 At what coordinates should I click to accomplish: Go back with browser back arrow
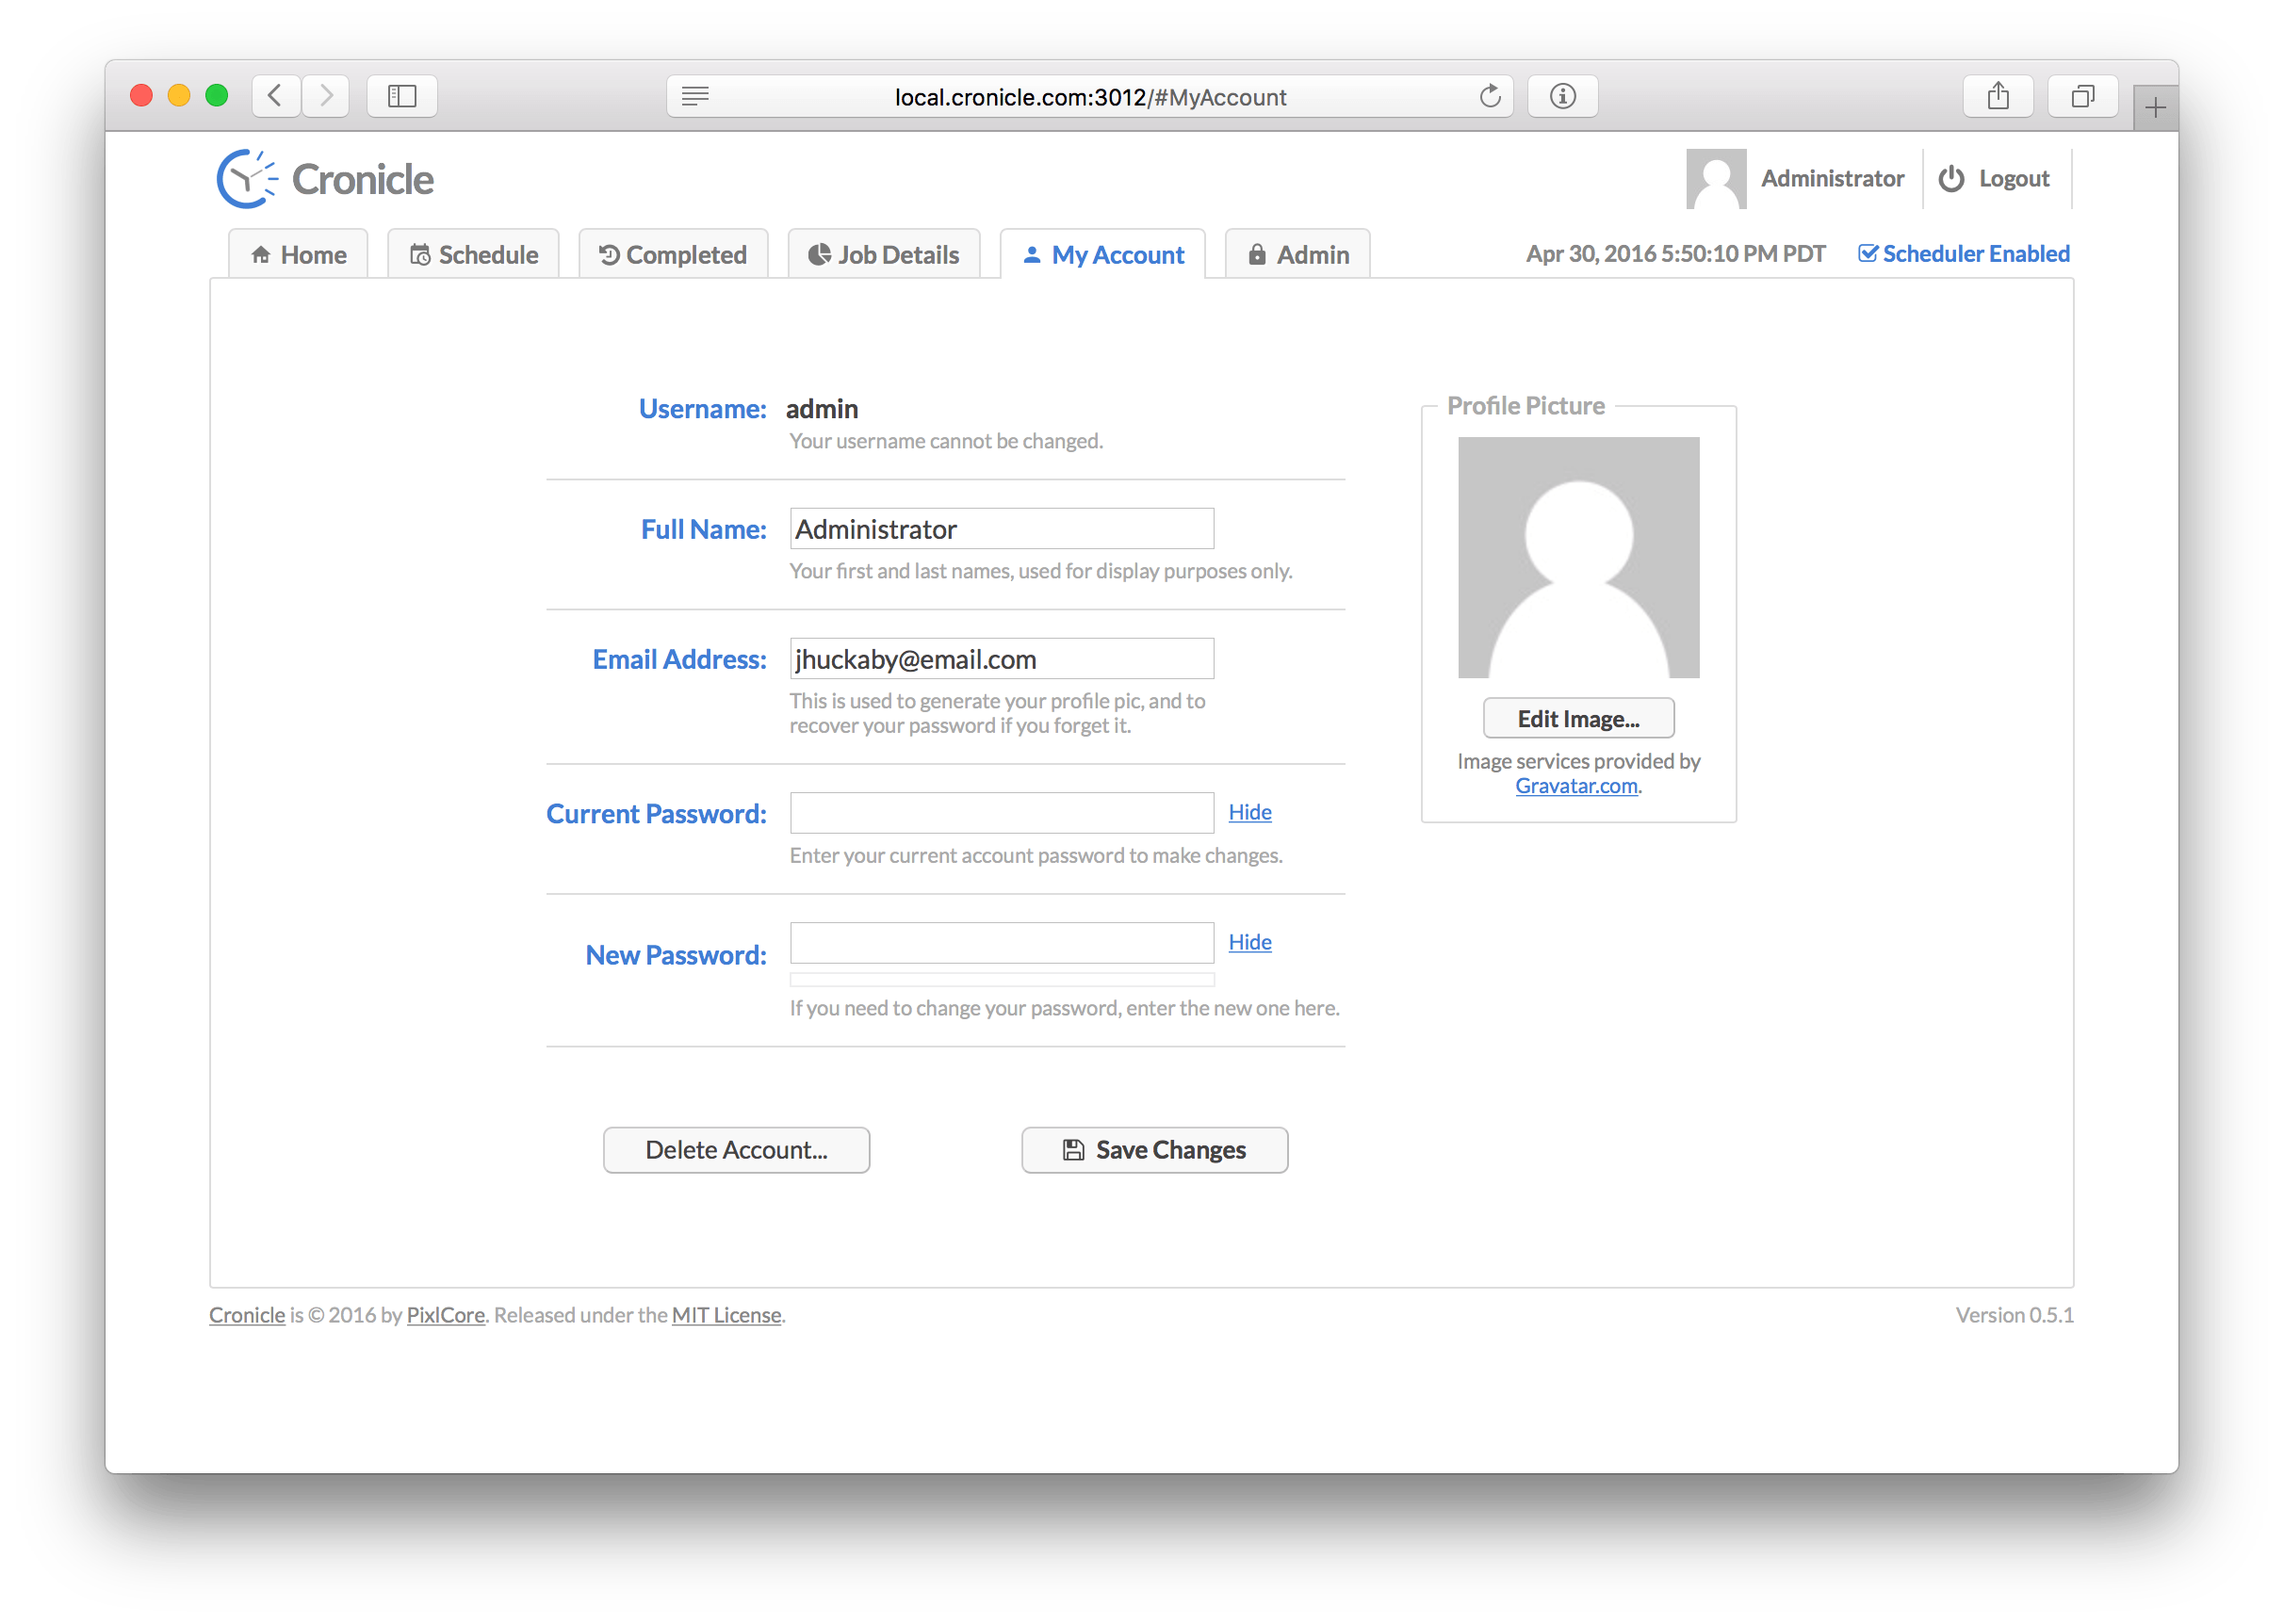(276, 97)
